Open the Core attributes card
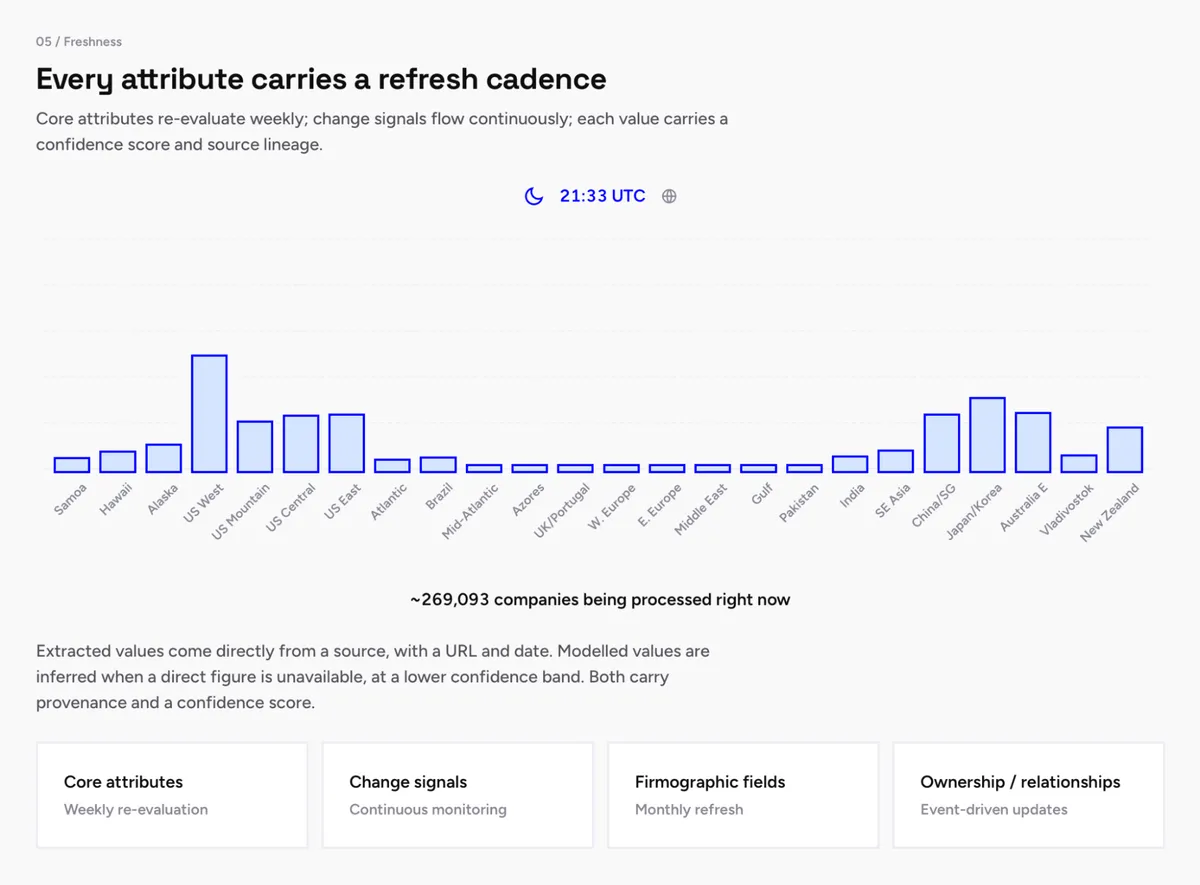The height and width of the screenshot is (885, 1200). pos(172,795)
